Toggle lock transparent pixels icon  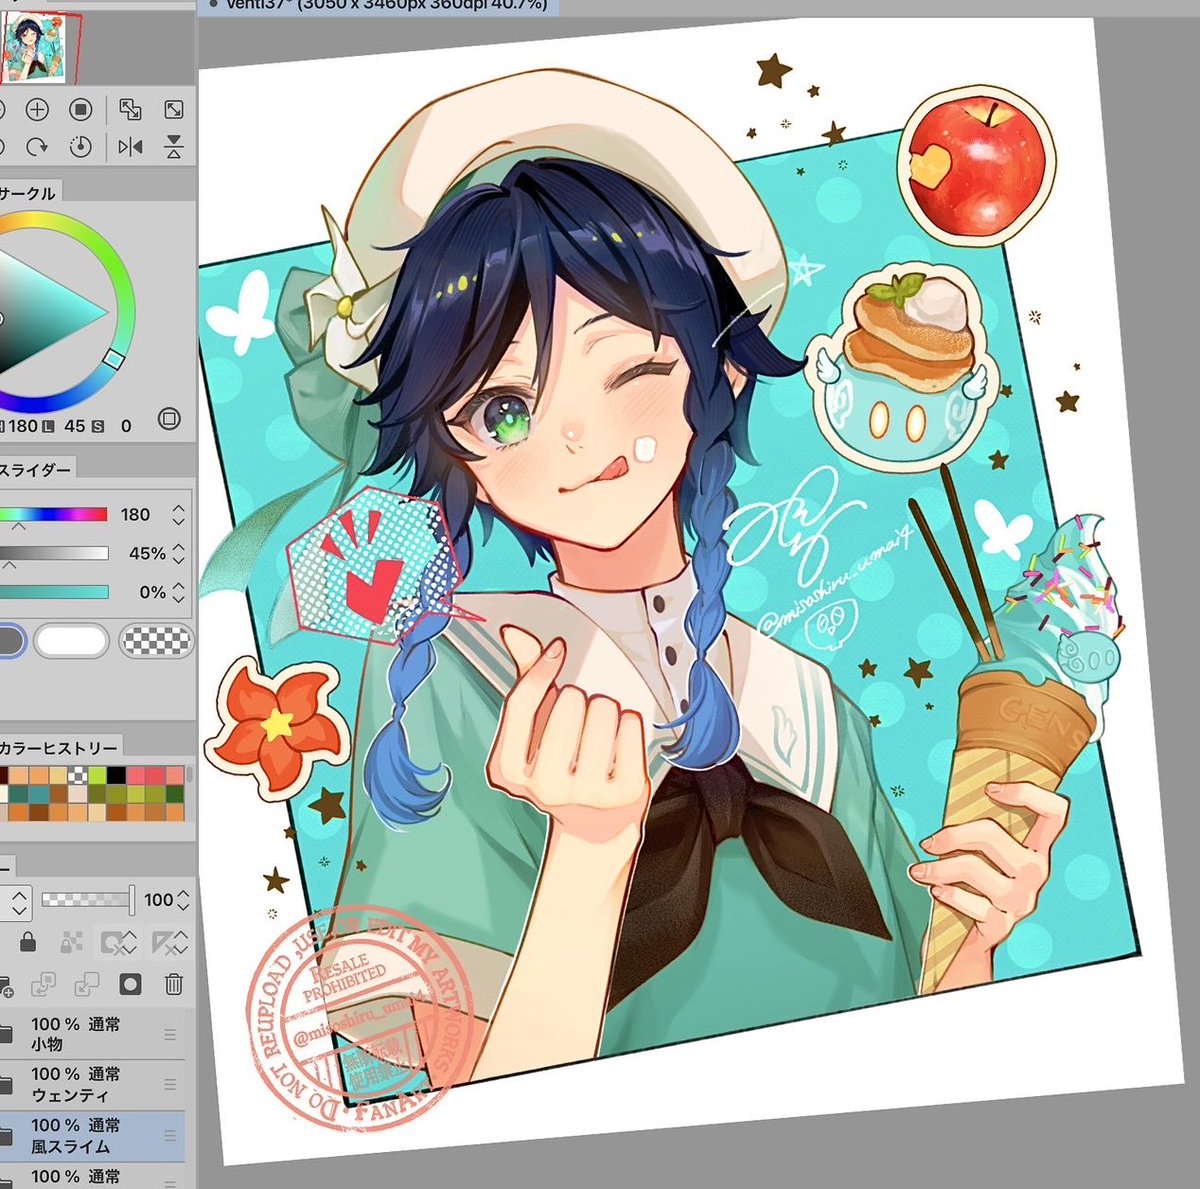tap(70, 942)
